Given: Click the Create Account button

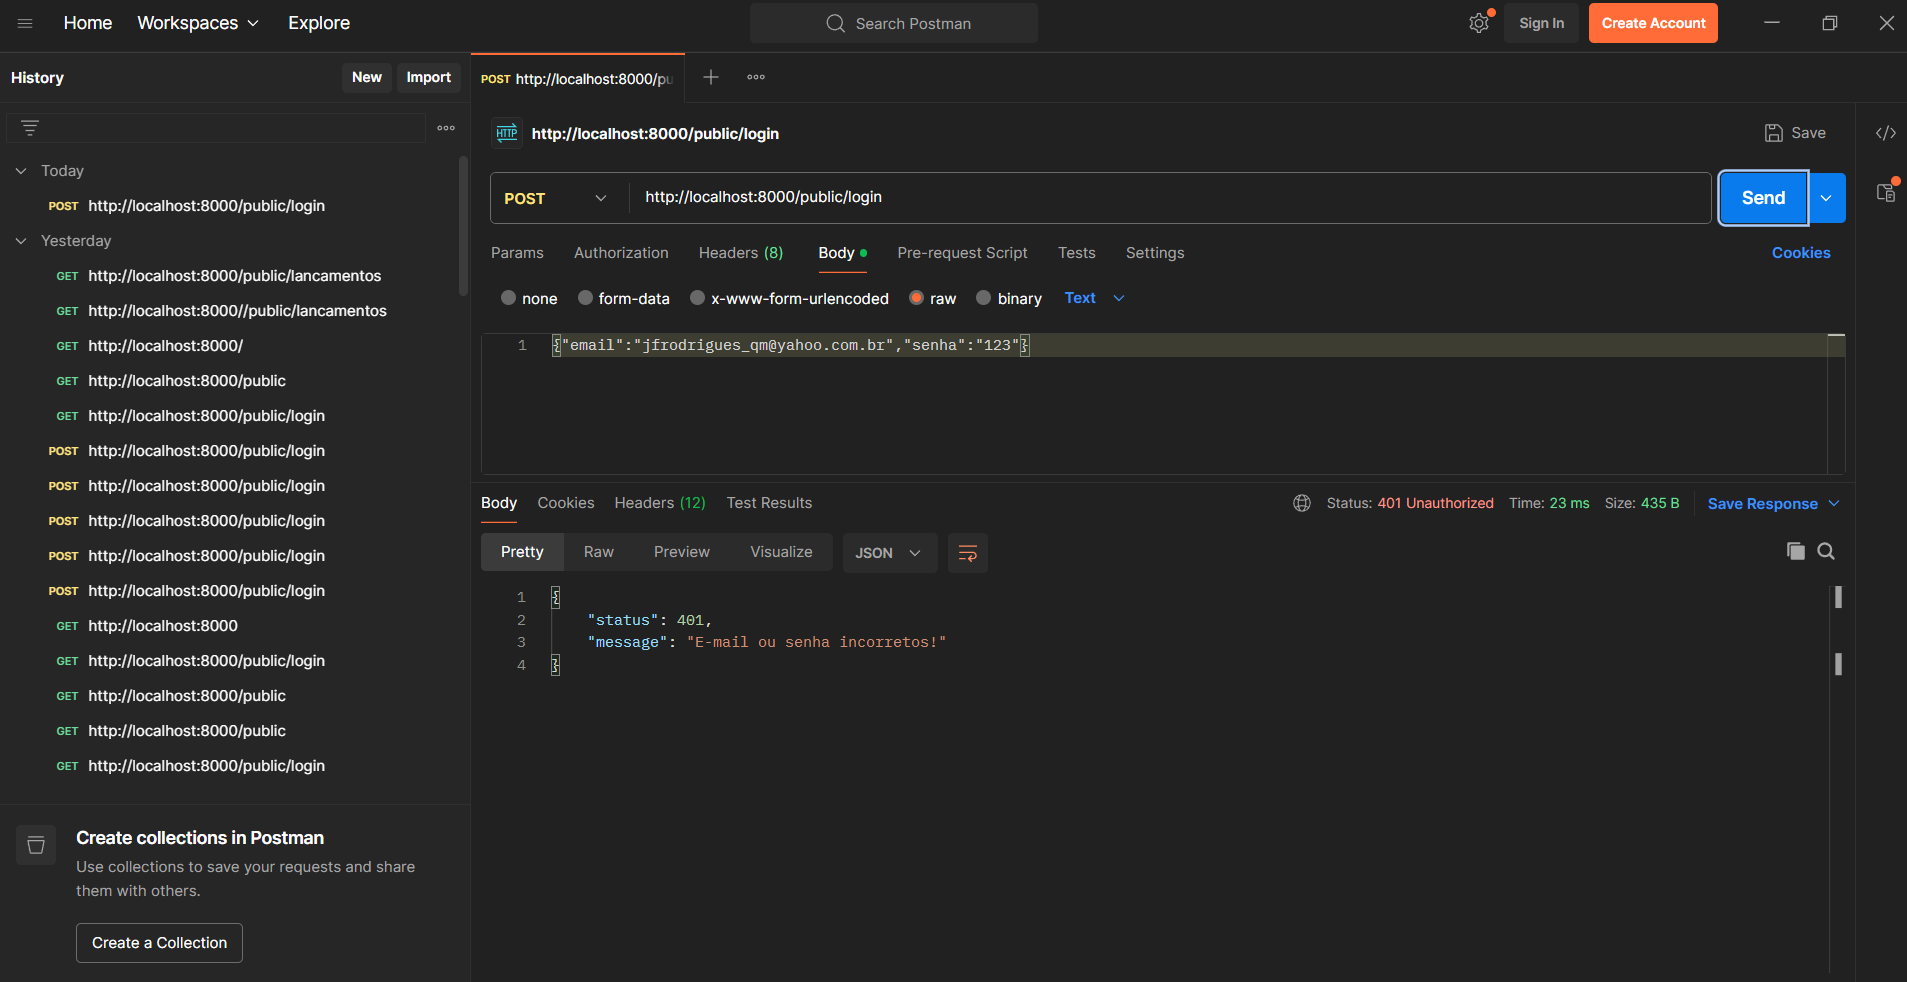Looking at the screenshot, I should 1653,23.
